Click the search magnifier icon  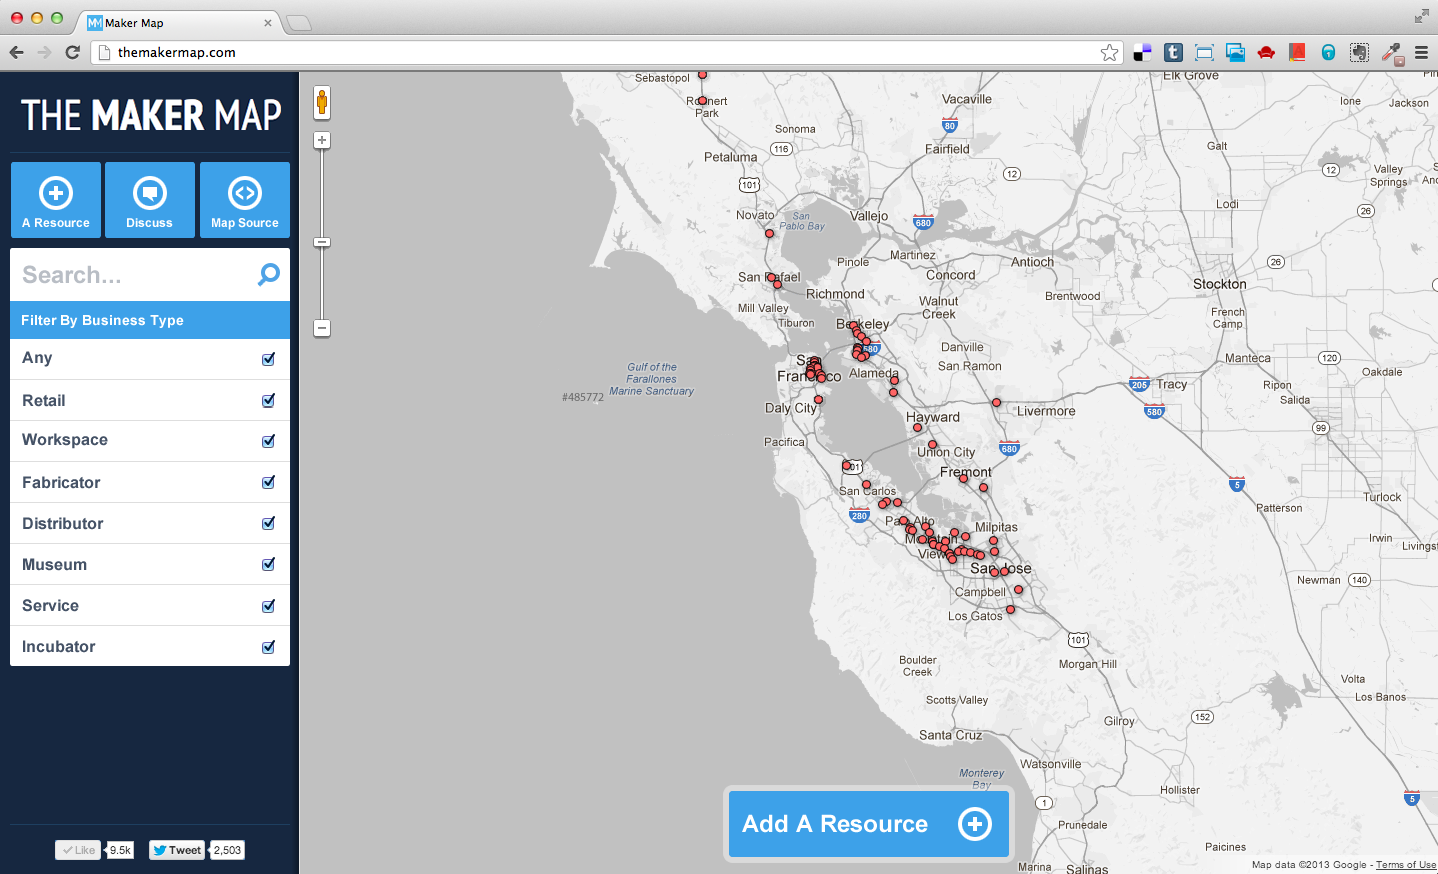click(x=268, y=274)
